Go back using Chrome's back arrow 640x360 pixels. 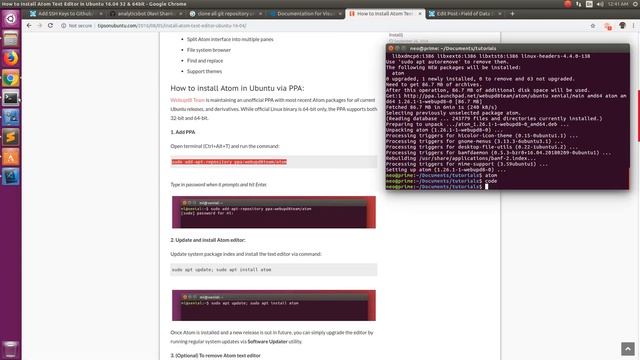pos(29,25)
